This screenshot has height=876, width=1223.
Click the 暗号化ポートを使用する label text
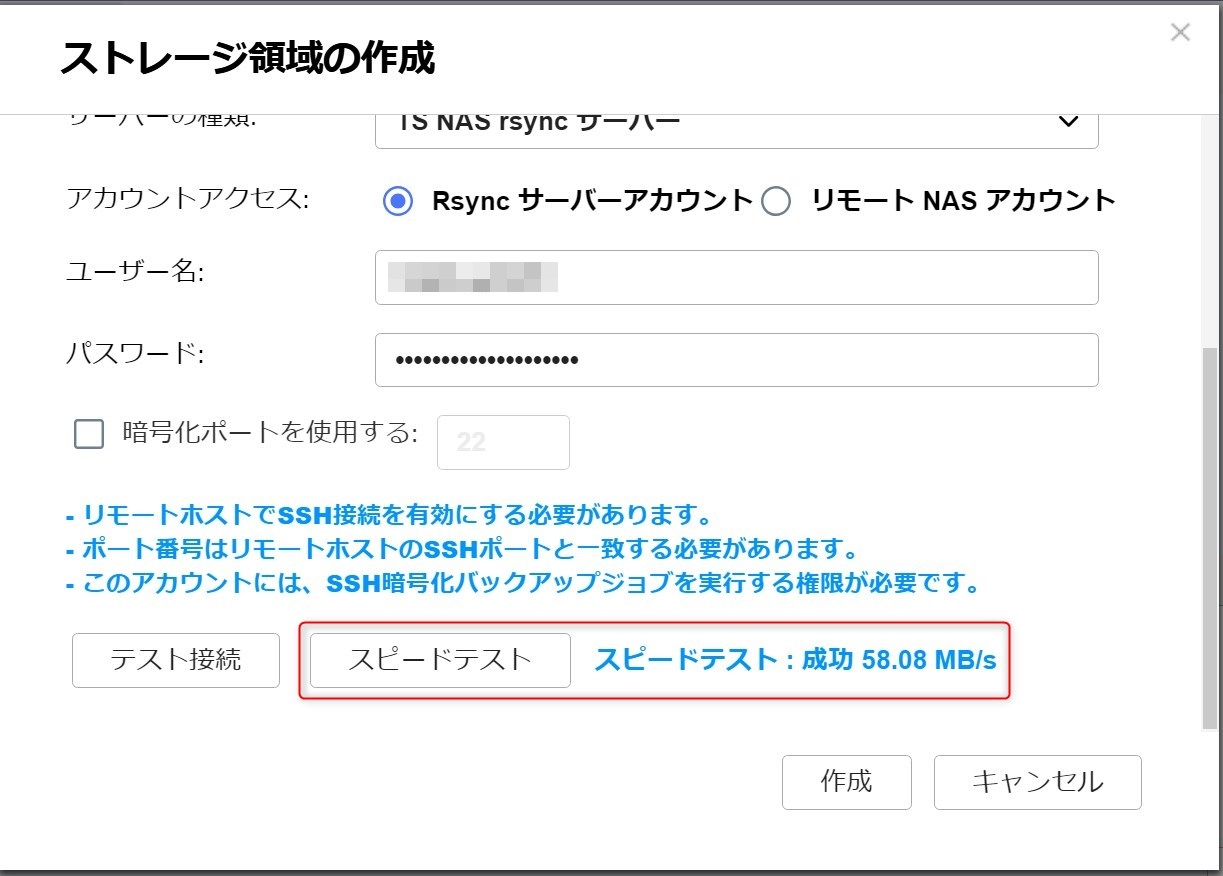point(268,433)
